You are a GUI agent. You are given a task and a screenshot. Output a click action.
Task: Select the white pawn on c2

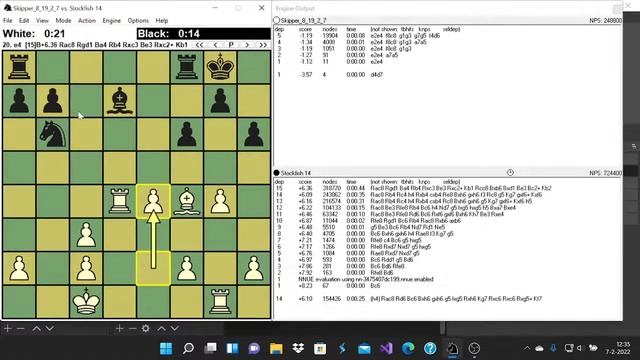(86, 268)
